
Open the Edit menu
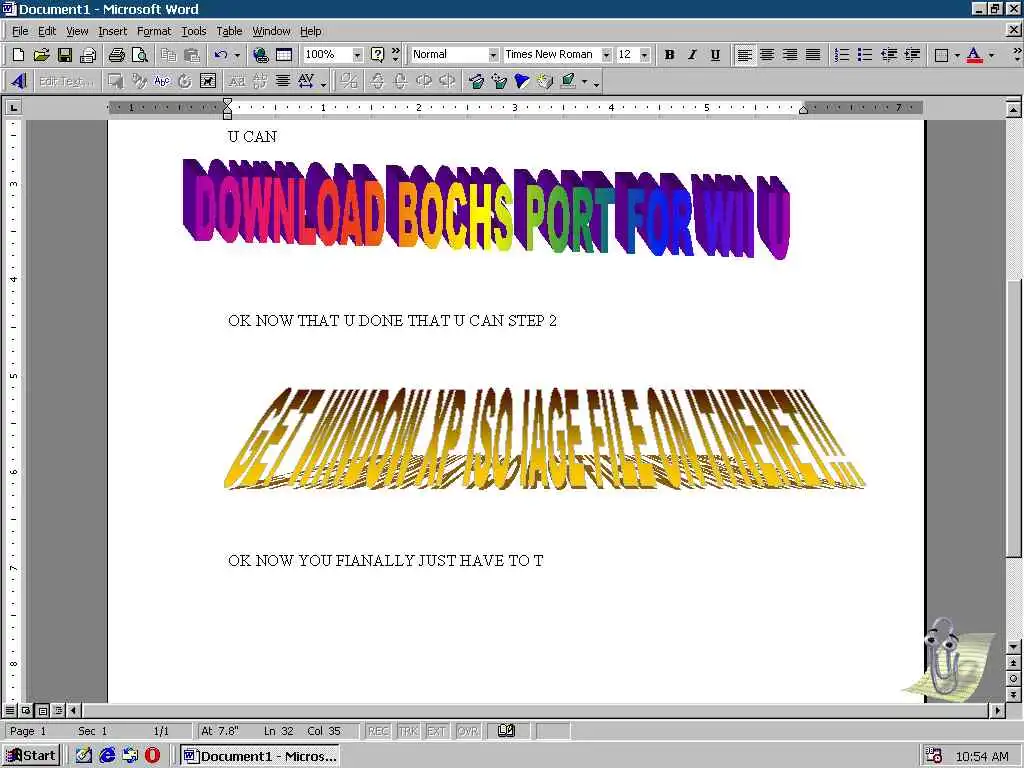(47, 31)
